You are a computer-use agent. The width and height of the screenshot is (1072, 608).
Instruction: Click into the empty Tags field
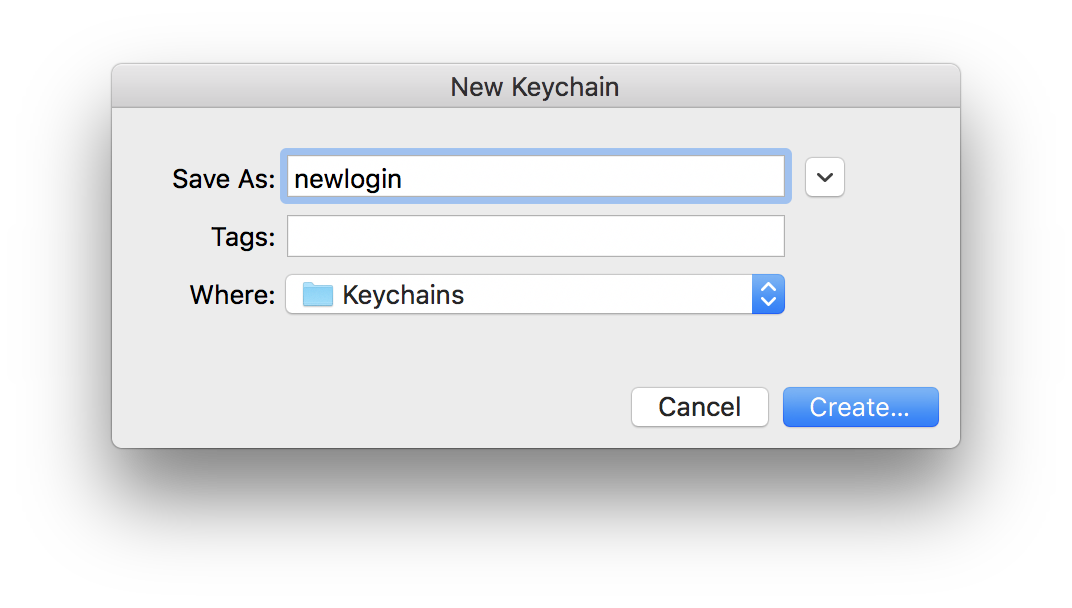[535, 237]
